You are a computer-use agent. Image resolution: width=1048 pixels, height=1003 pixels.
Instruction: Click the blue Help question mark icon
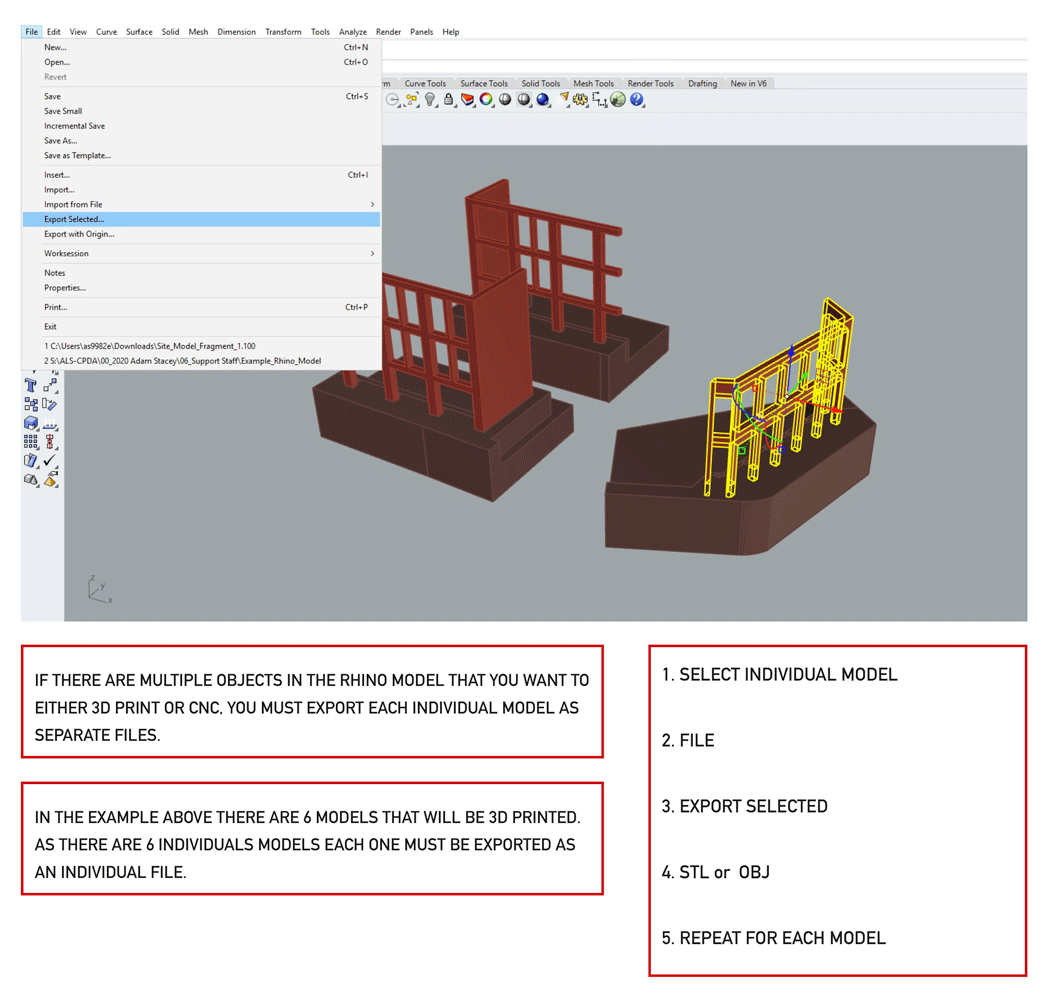[x=637, y=100]
